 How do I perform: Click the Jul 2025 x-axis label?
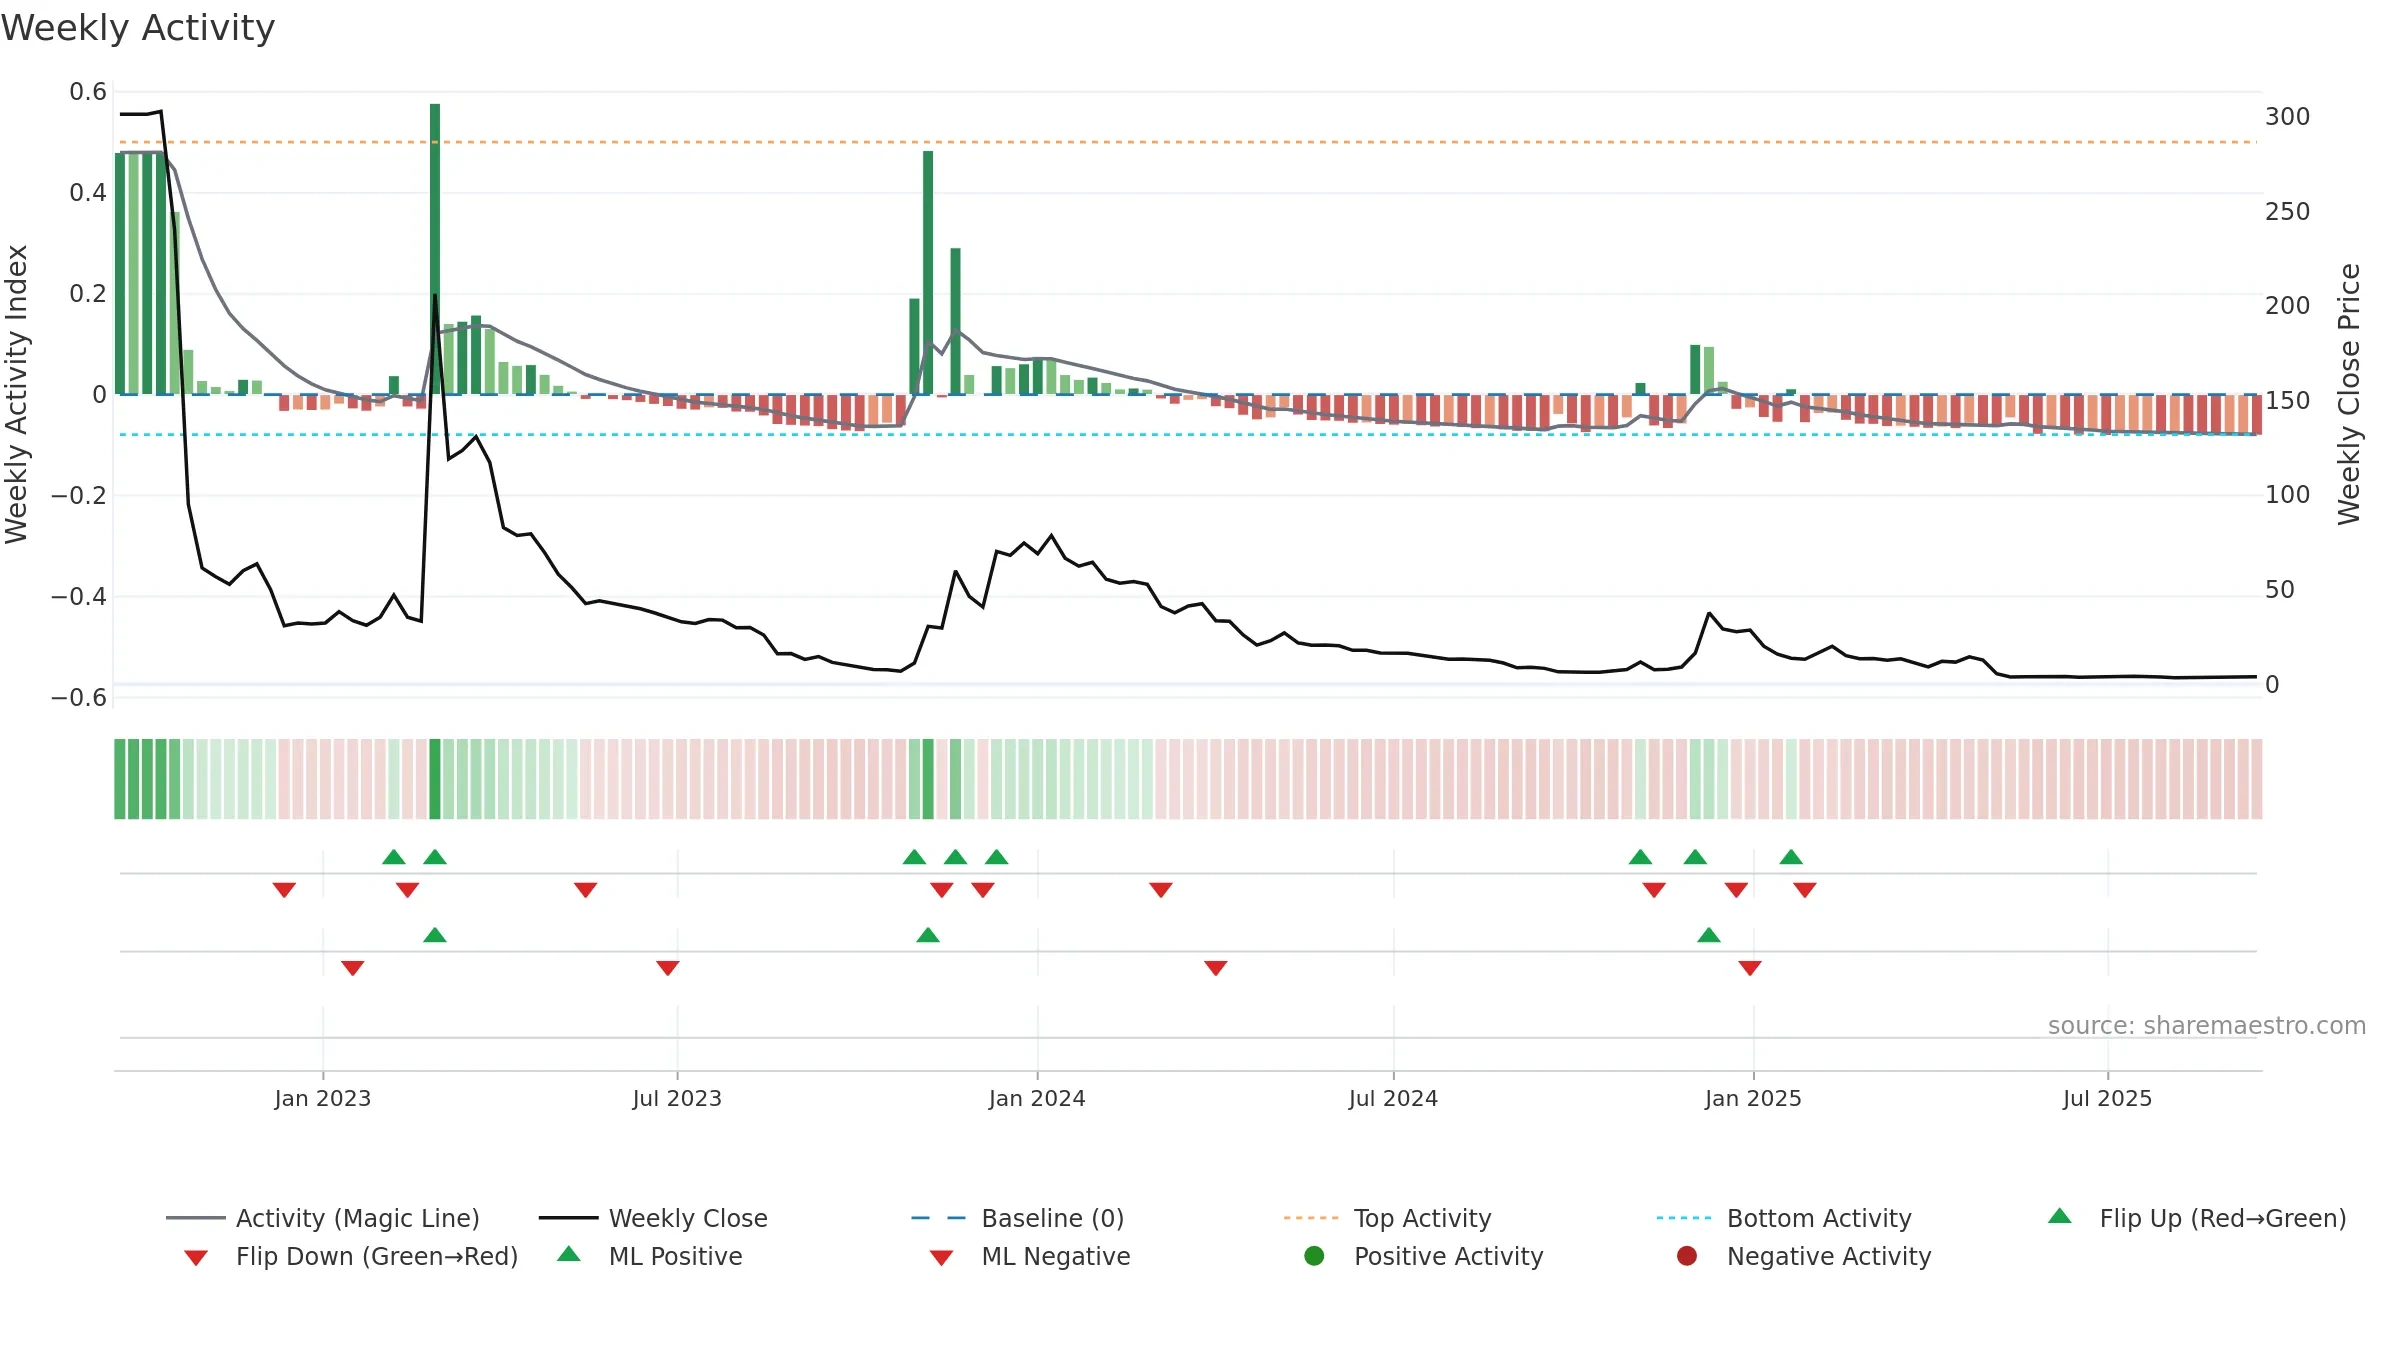(2107, 1099)
